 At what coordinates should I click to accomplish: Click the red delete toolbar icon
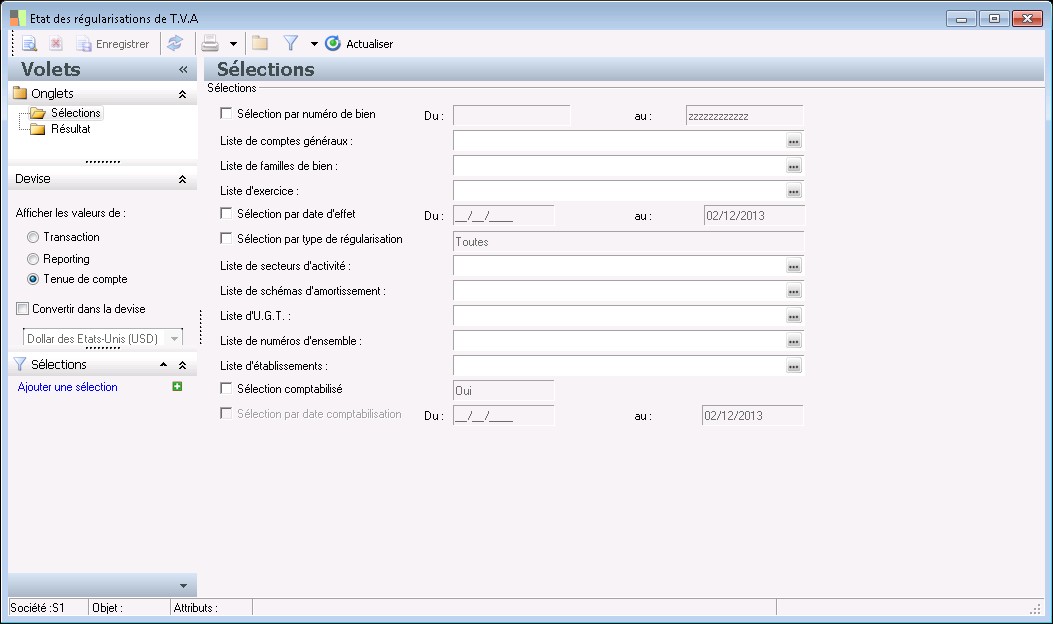(56, 44)
